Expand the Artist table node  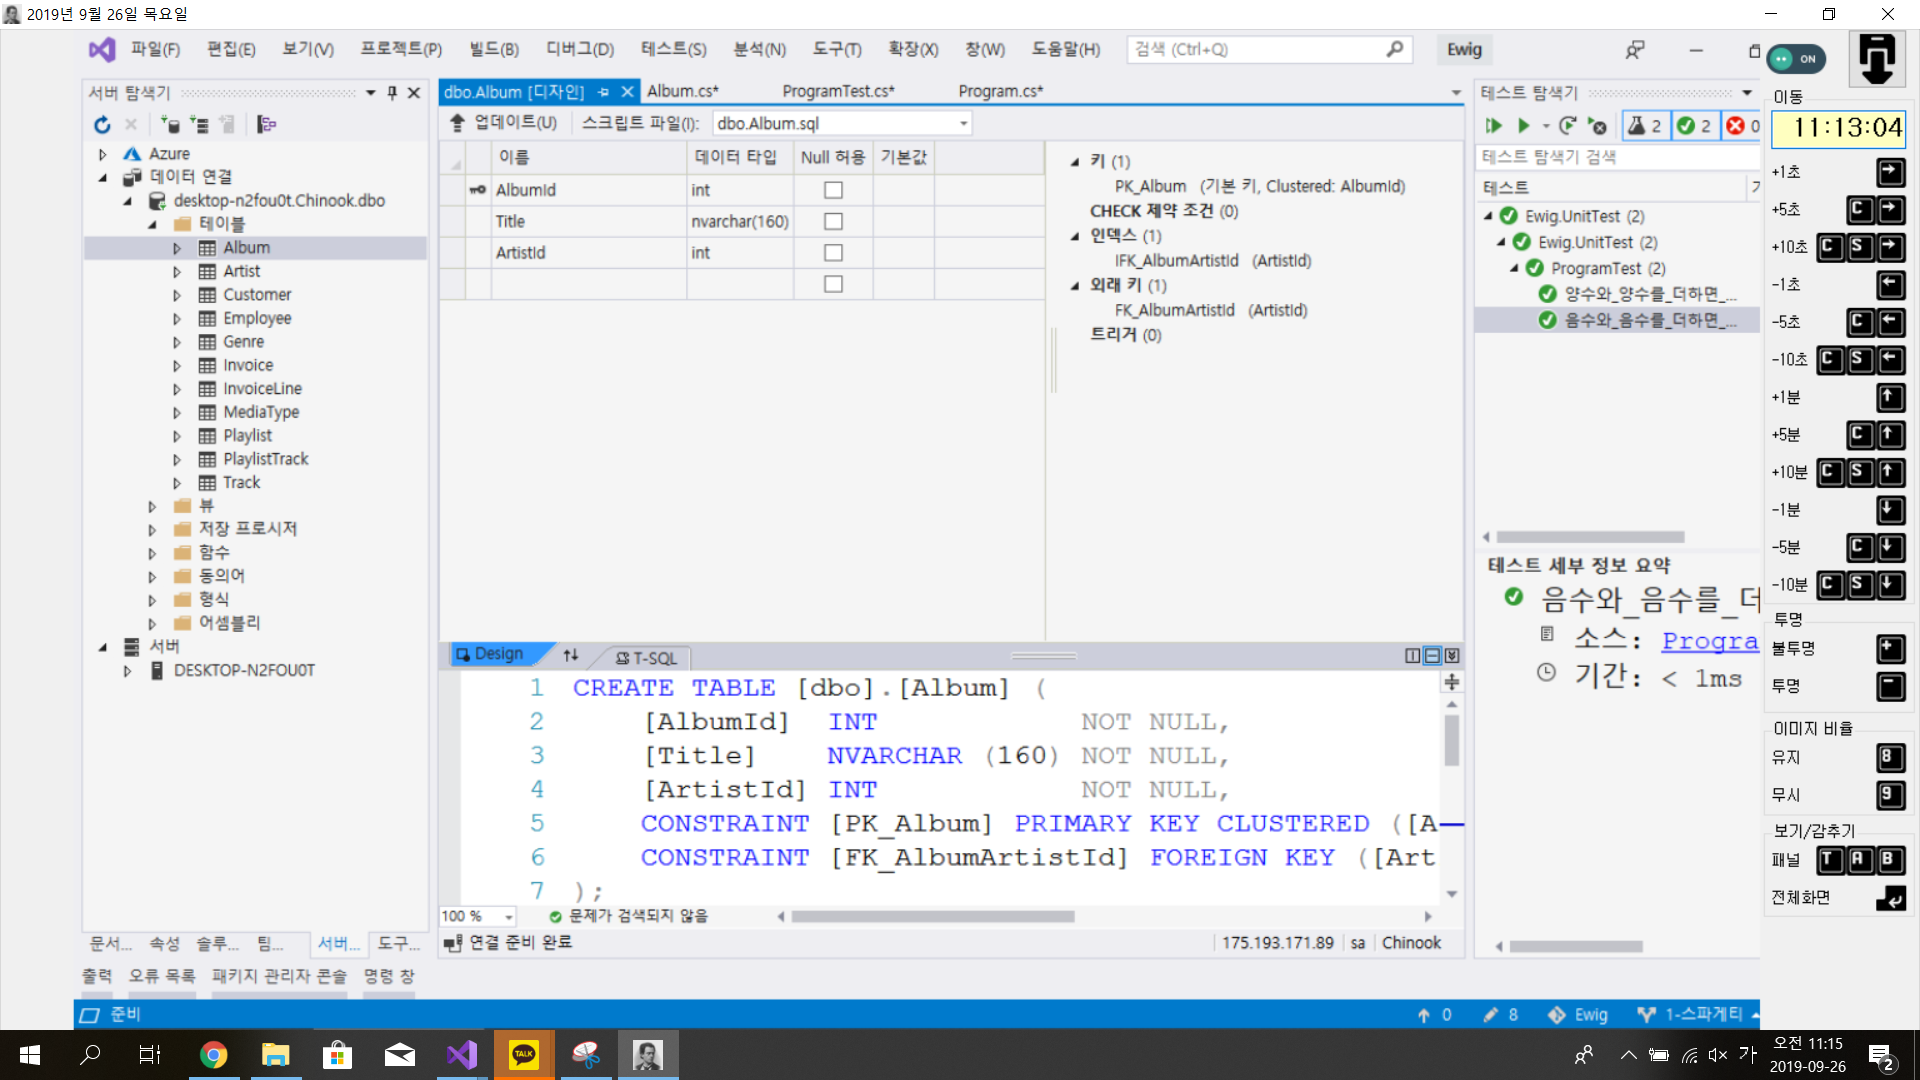point(177,271)
